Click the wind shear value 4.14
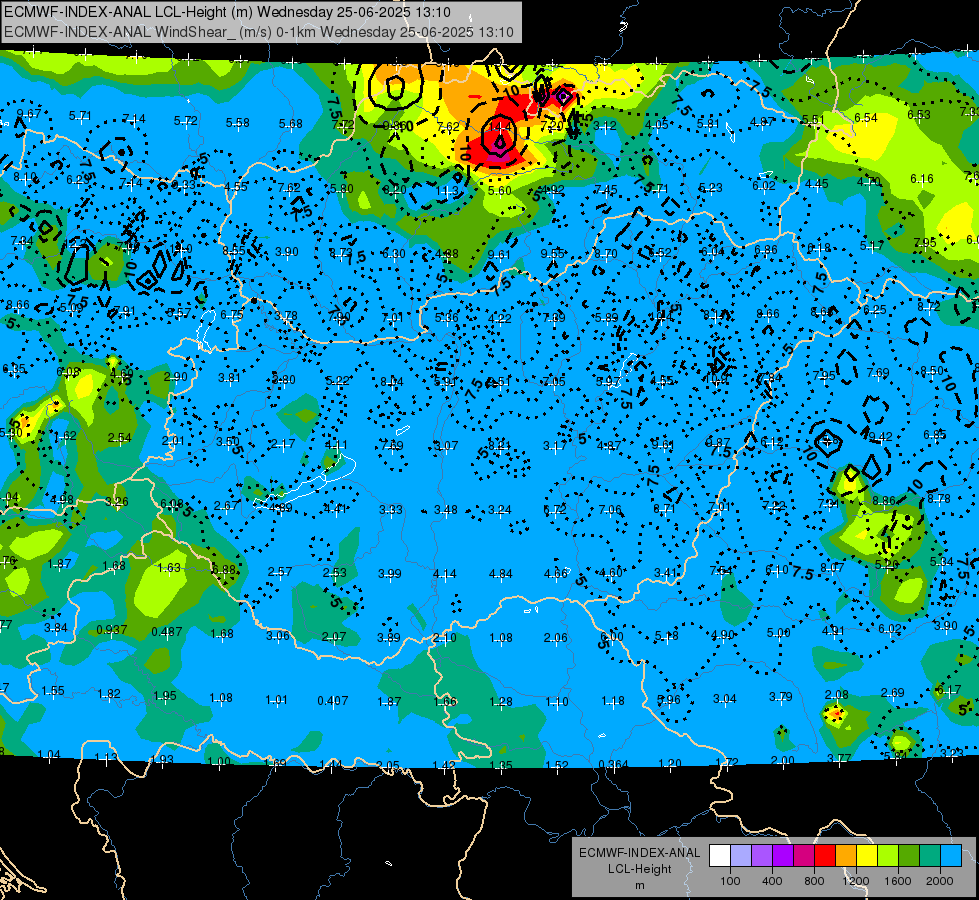 (445, 573)
